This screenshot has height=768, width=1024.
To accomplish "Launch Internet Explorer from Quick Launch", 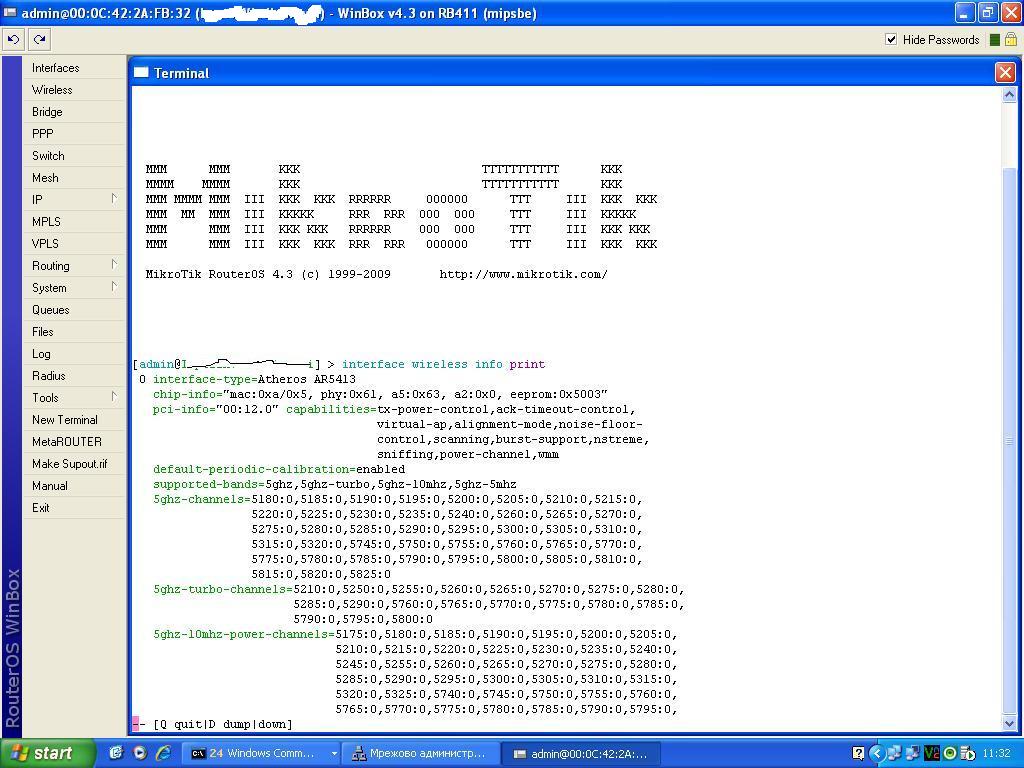I will pyautogui.click(x=162, y=754).
